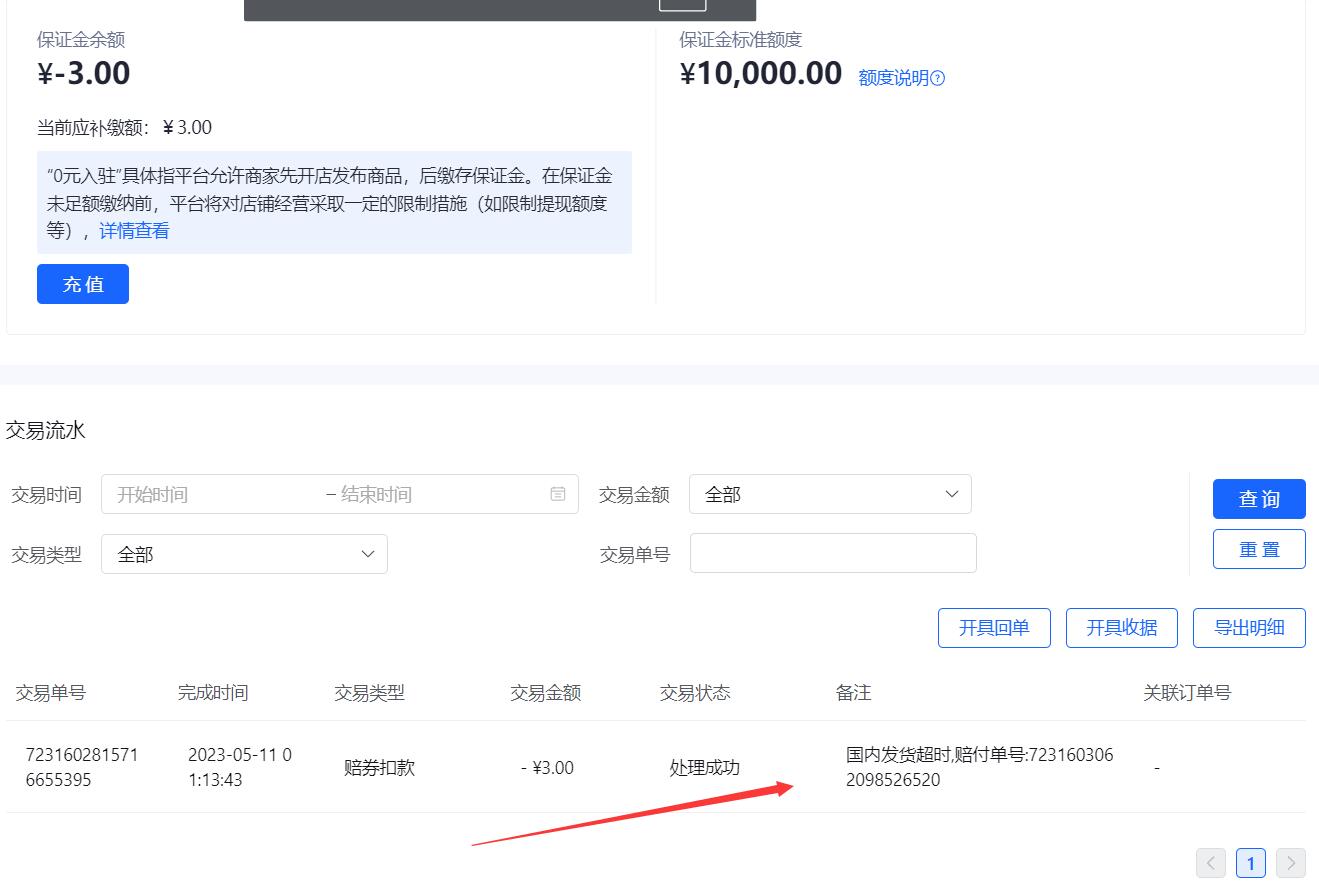Open the 详情查看 details link
Image resolution: width=1319 pixels, height=886 pixels.
tap(135, 230)
